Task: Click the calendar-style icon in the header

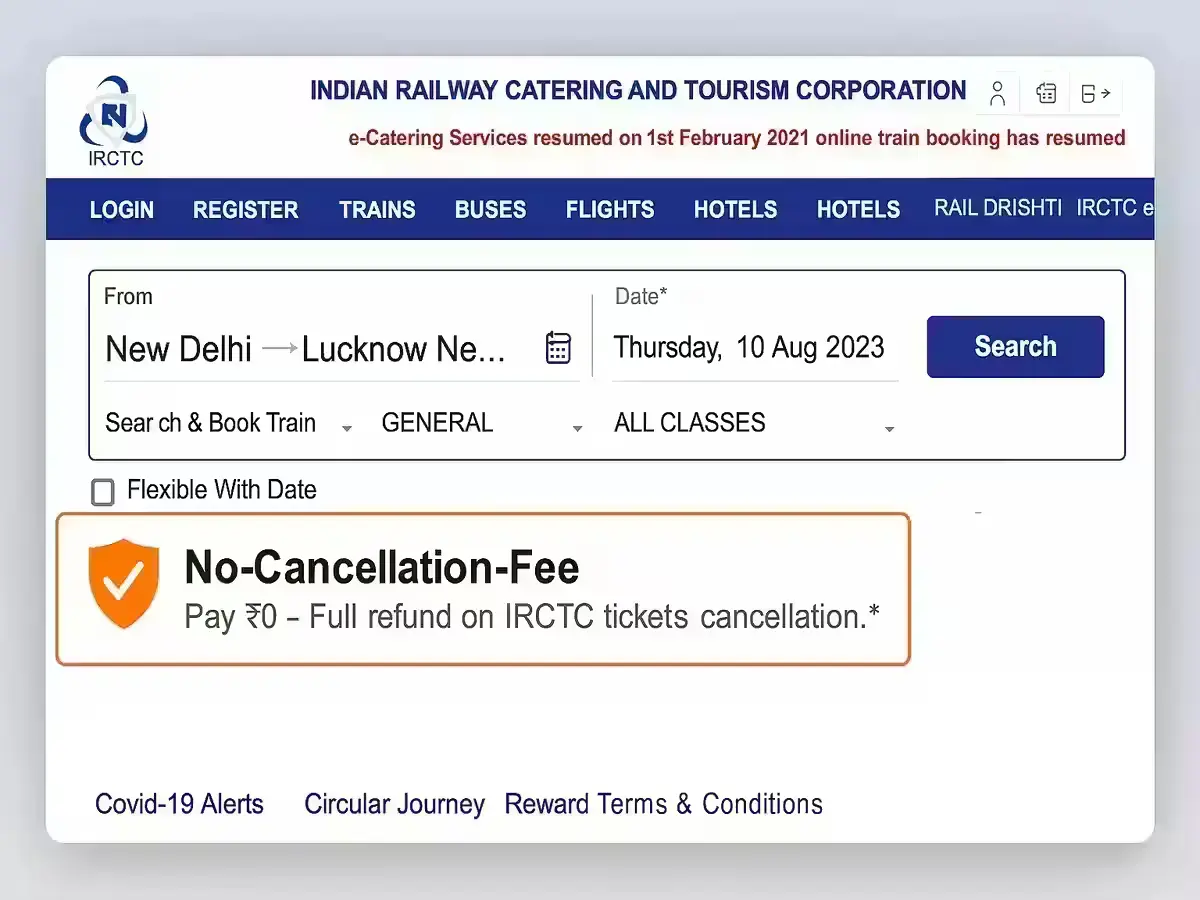Action: pos(1046,94)
